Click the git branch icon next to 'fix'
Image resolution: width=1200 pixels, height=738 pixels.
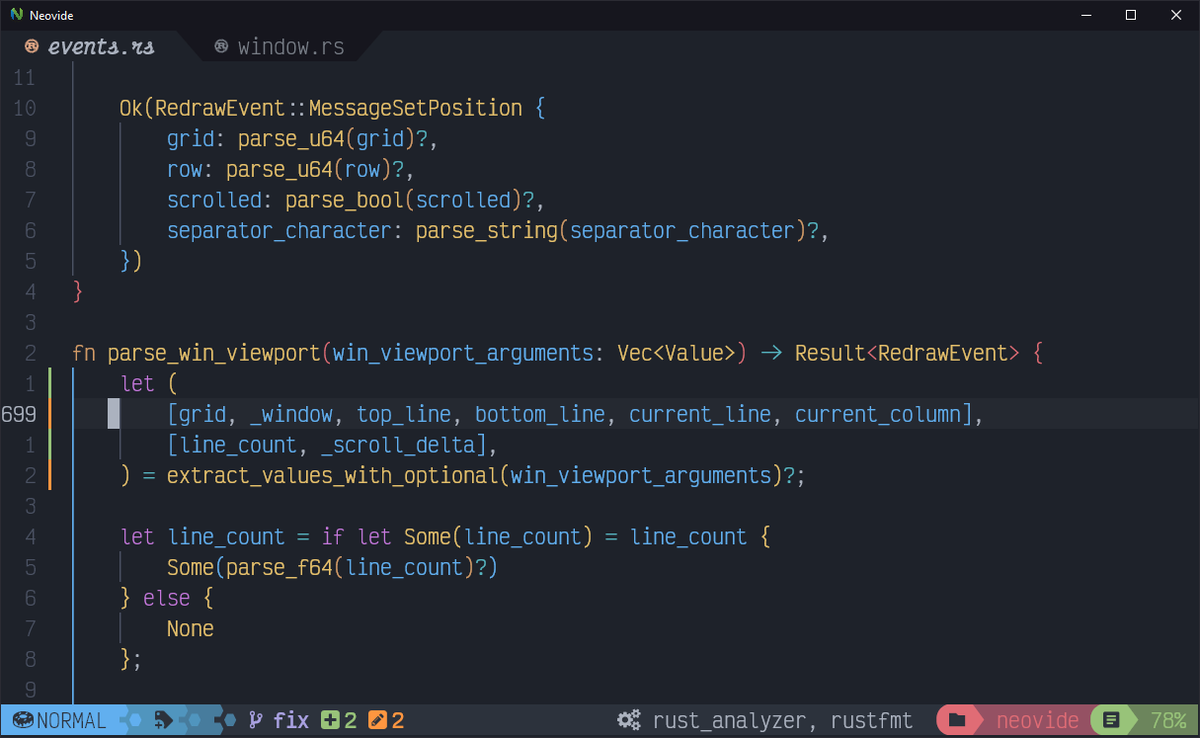point(256,719)
